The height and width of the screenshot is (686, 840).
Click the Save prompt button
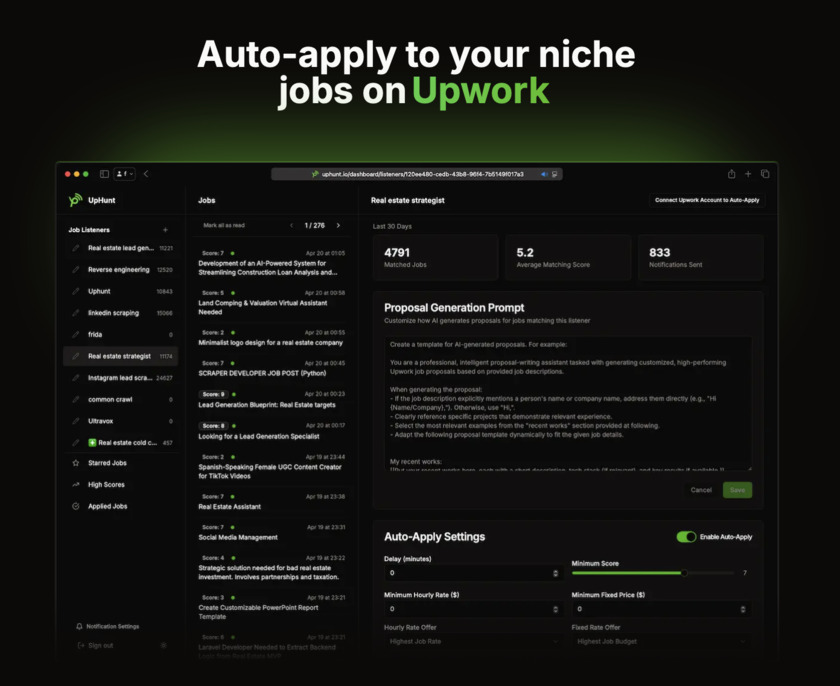(737, 490)
